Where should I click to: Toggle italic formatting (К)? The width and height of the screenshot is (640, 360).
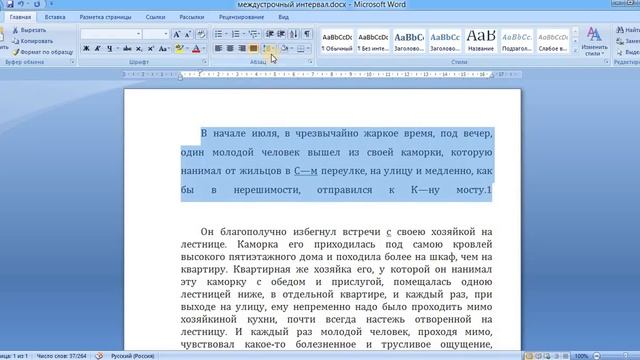98,49
